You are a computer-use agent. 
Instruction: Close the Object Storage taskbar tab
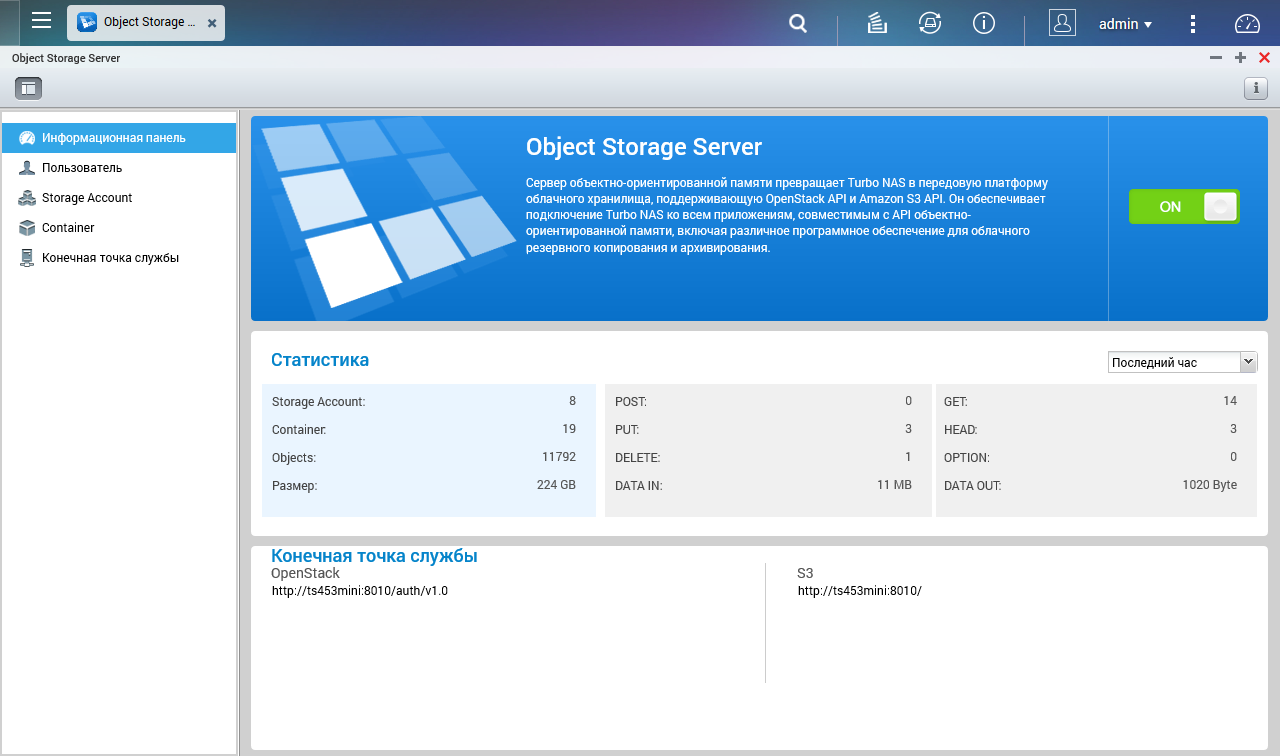click(212, 23)
